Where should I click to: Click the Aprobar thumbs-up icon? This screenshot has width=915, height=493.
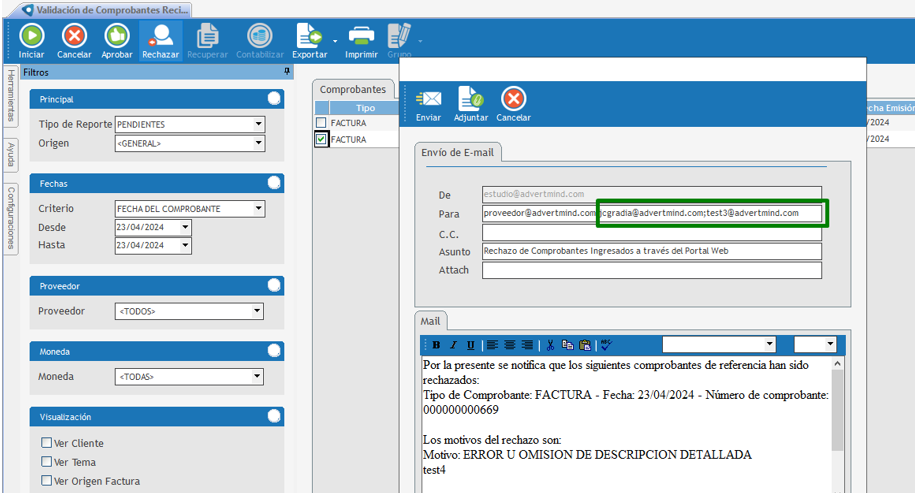pos(117,37)
